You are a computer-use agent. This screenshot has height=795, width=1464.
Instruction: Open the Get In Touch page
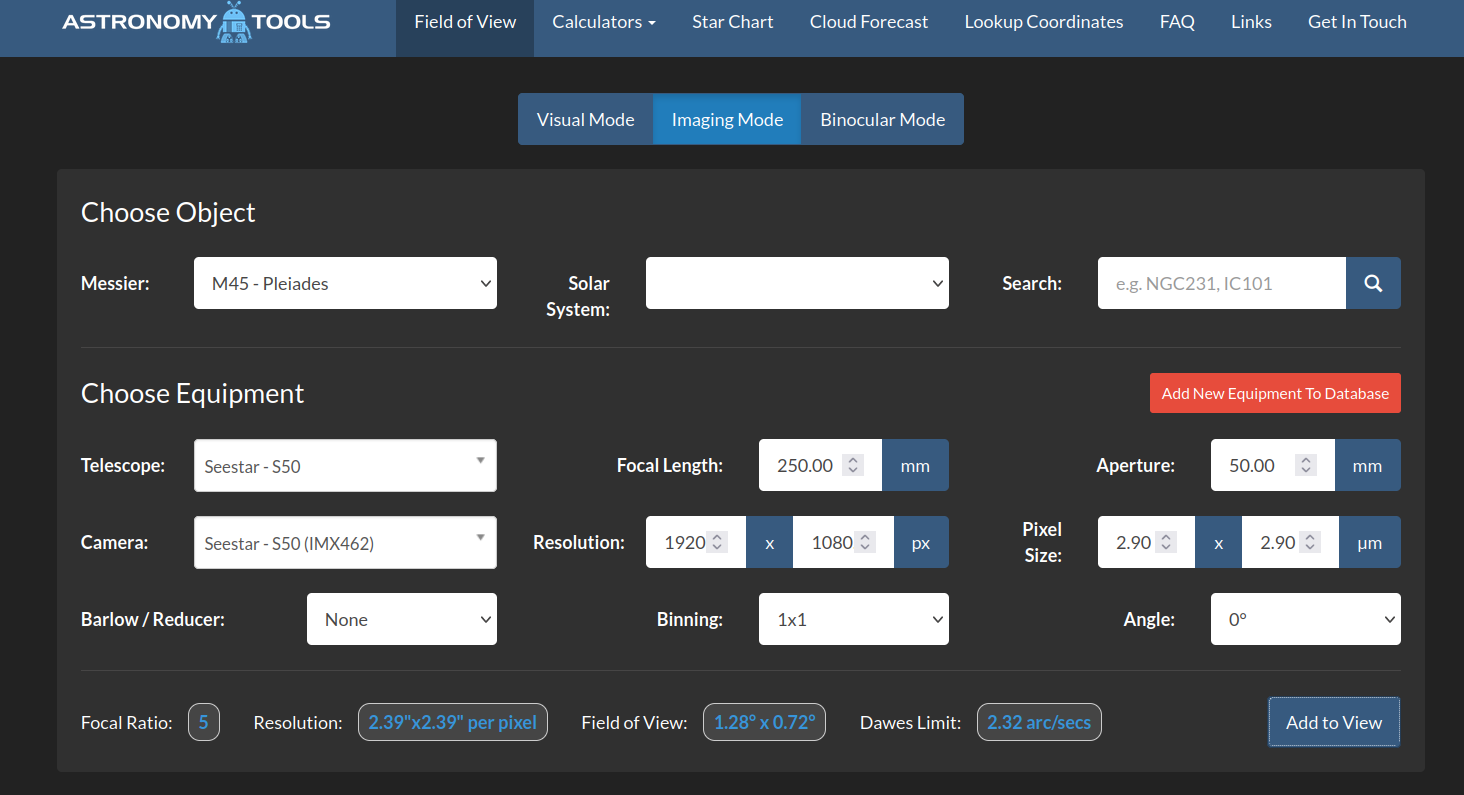(1357, 22)
